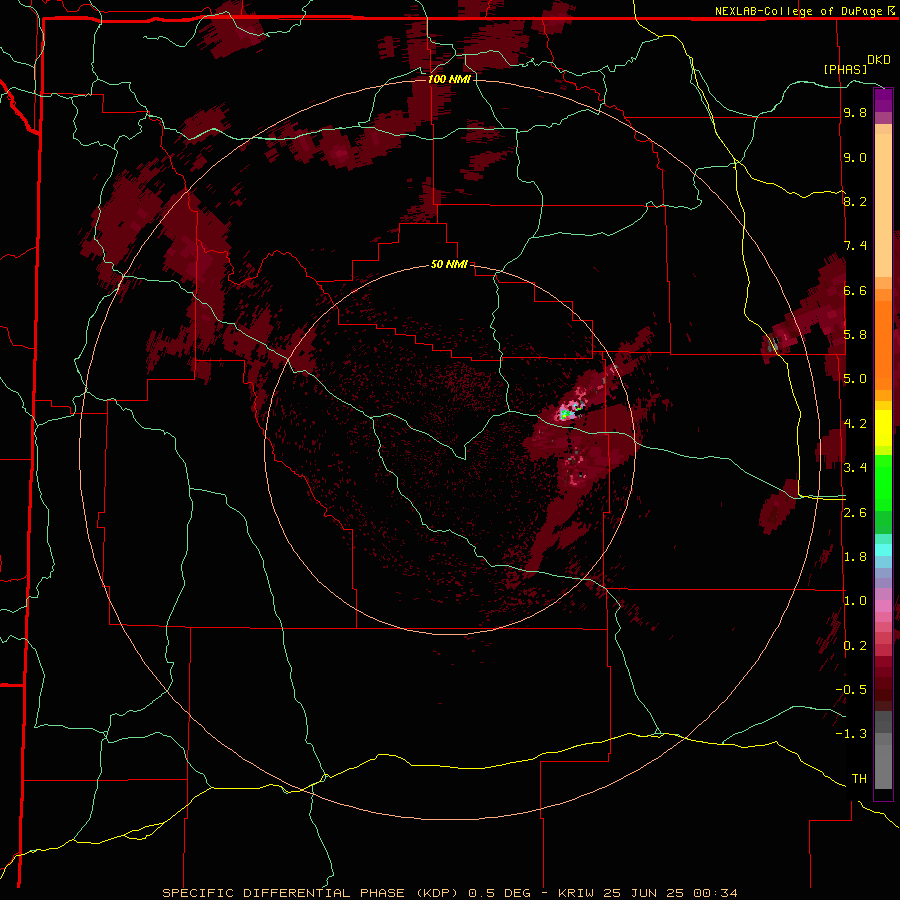Click the bright green-white KDP storm core
This screenshot has height=900, width=900.
pos(565,413)
